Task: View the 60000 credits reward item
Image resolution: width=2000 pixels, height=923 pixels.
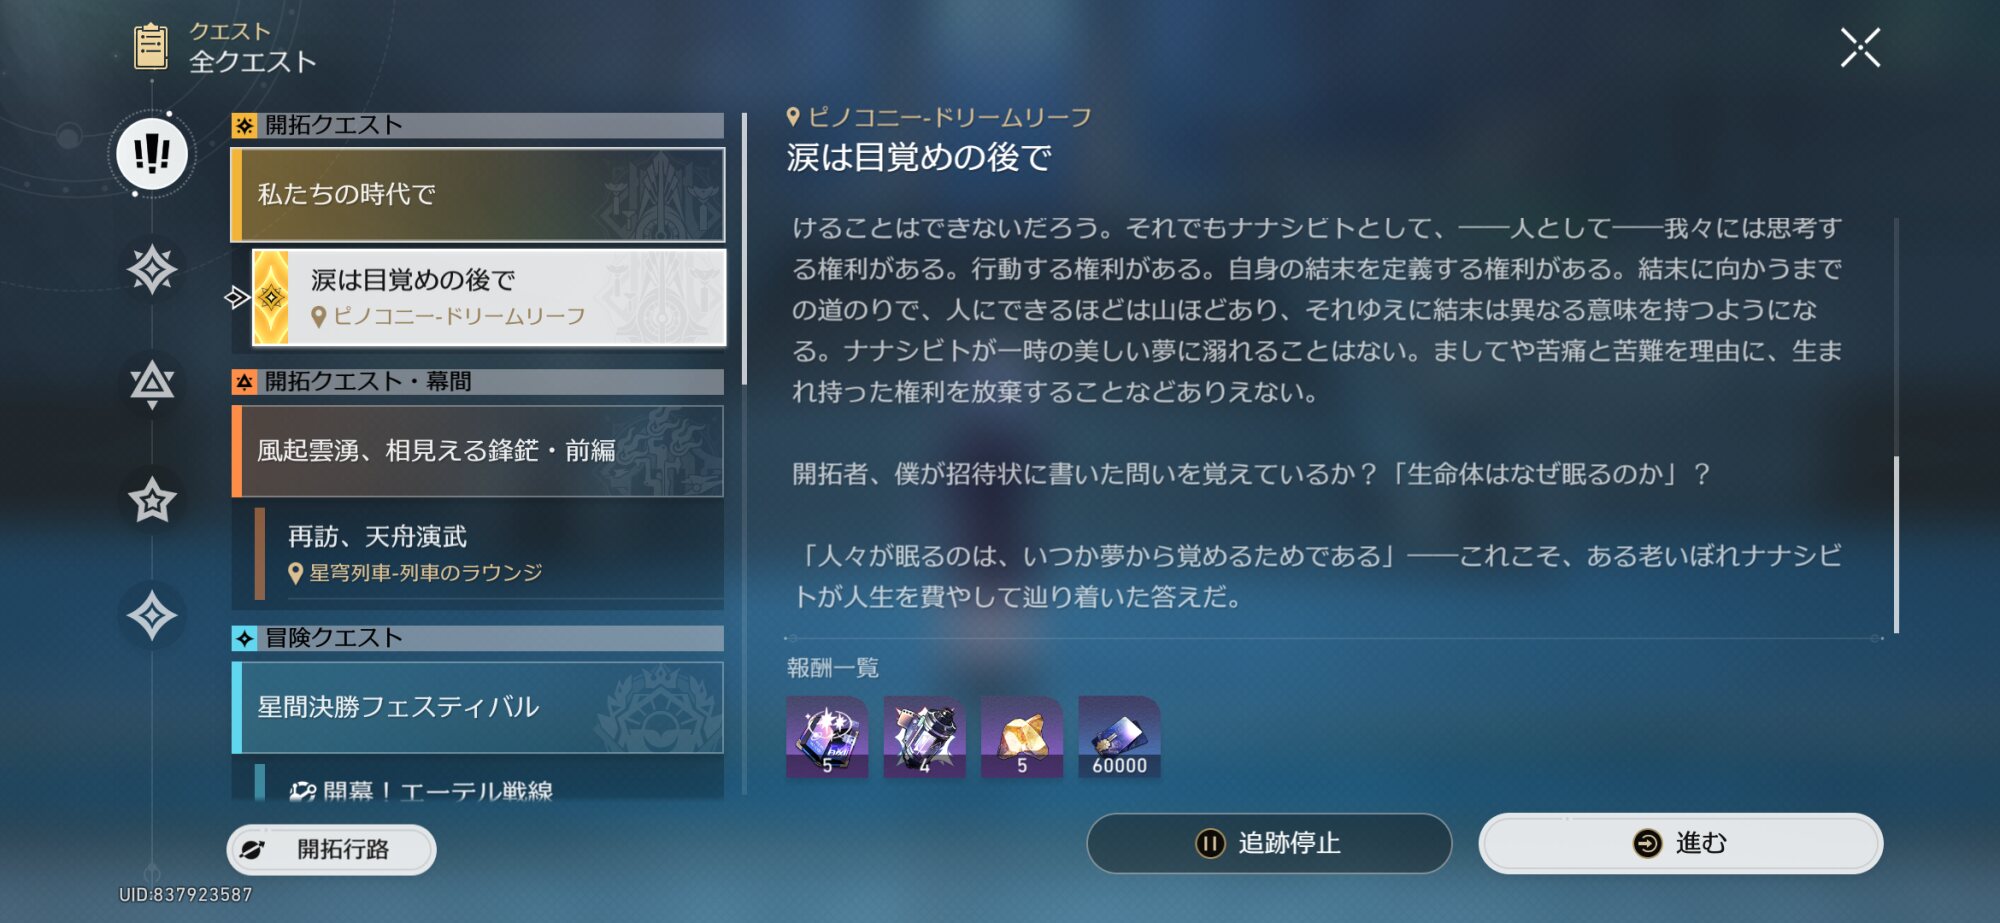Action: coord(1120,737)
